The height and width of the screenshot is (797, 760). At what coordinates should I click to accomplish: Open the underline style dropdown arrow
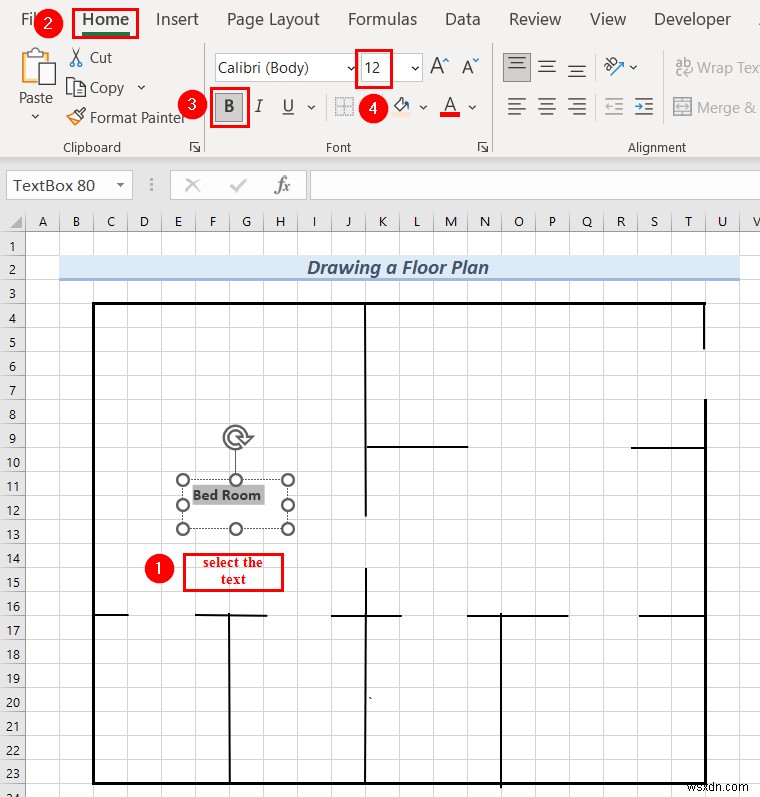(x=311, y=107)
